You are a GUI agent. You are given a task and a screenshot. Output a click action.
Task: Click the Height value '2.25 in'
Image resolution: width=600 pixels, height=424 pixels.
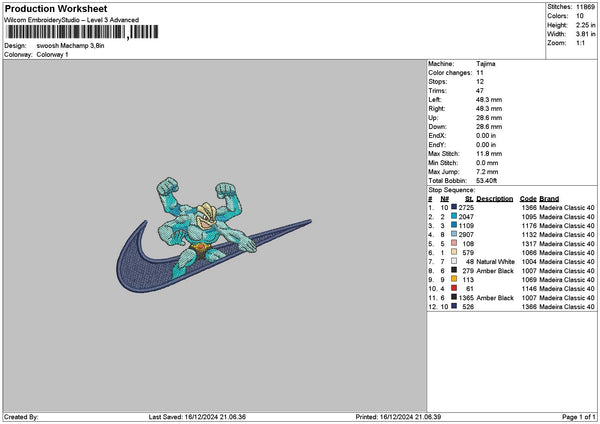point(585,25)
